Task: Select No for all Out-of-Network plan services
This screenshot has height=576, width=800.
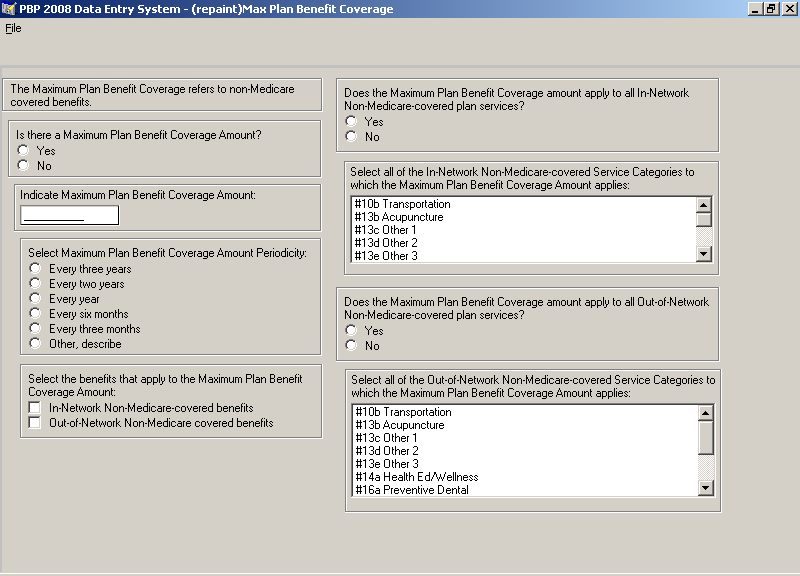Action: click(351, 345)
